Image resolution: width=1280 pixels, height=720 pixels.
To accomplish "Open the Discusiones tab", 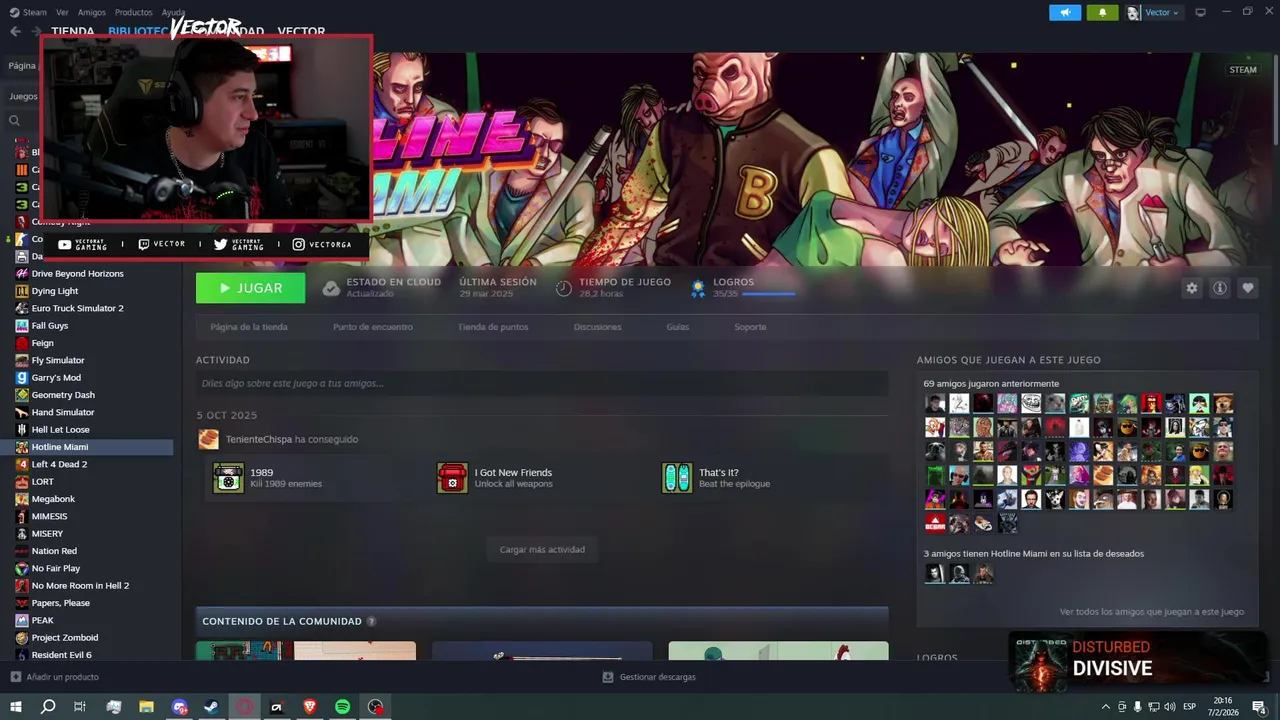I will tap(598, 327).
